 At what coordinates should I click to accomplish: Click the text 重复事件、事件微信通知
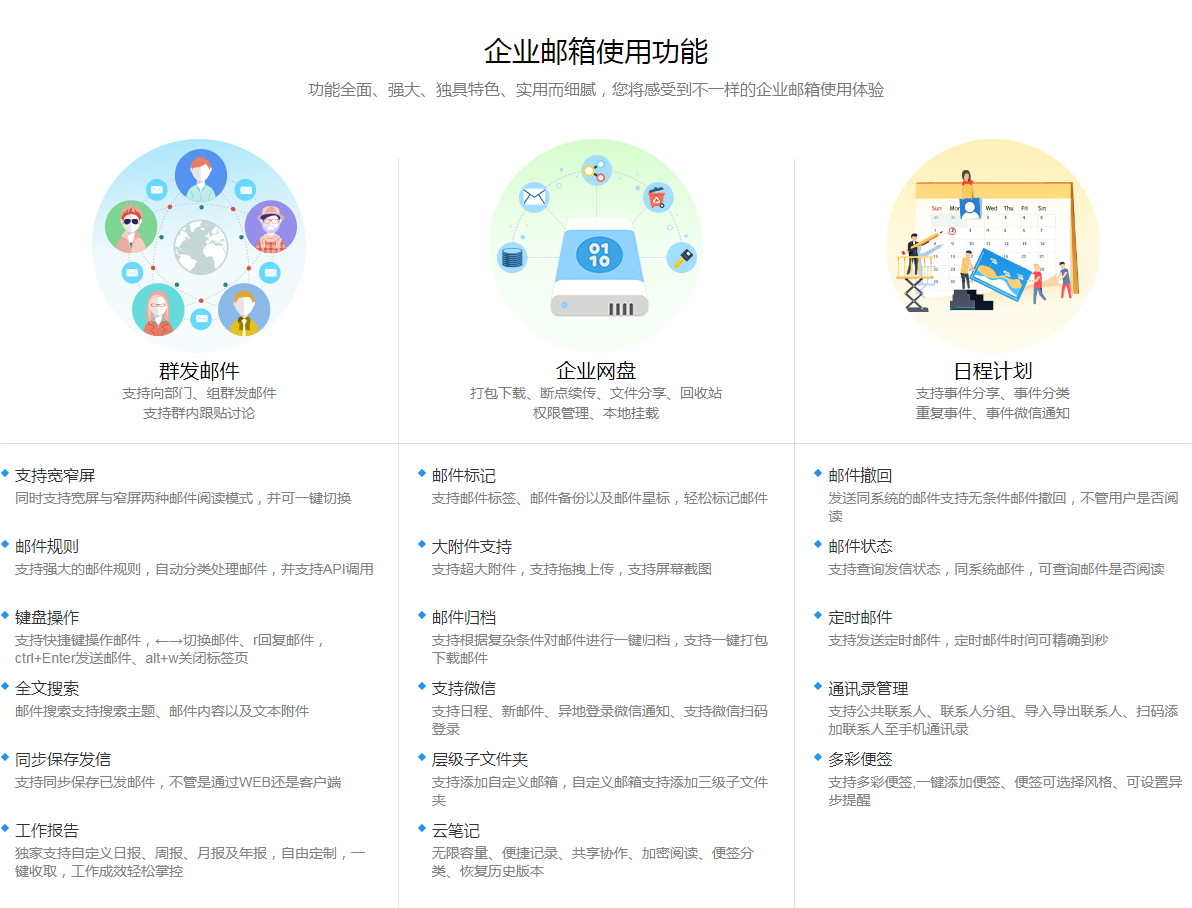(993, 413)
